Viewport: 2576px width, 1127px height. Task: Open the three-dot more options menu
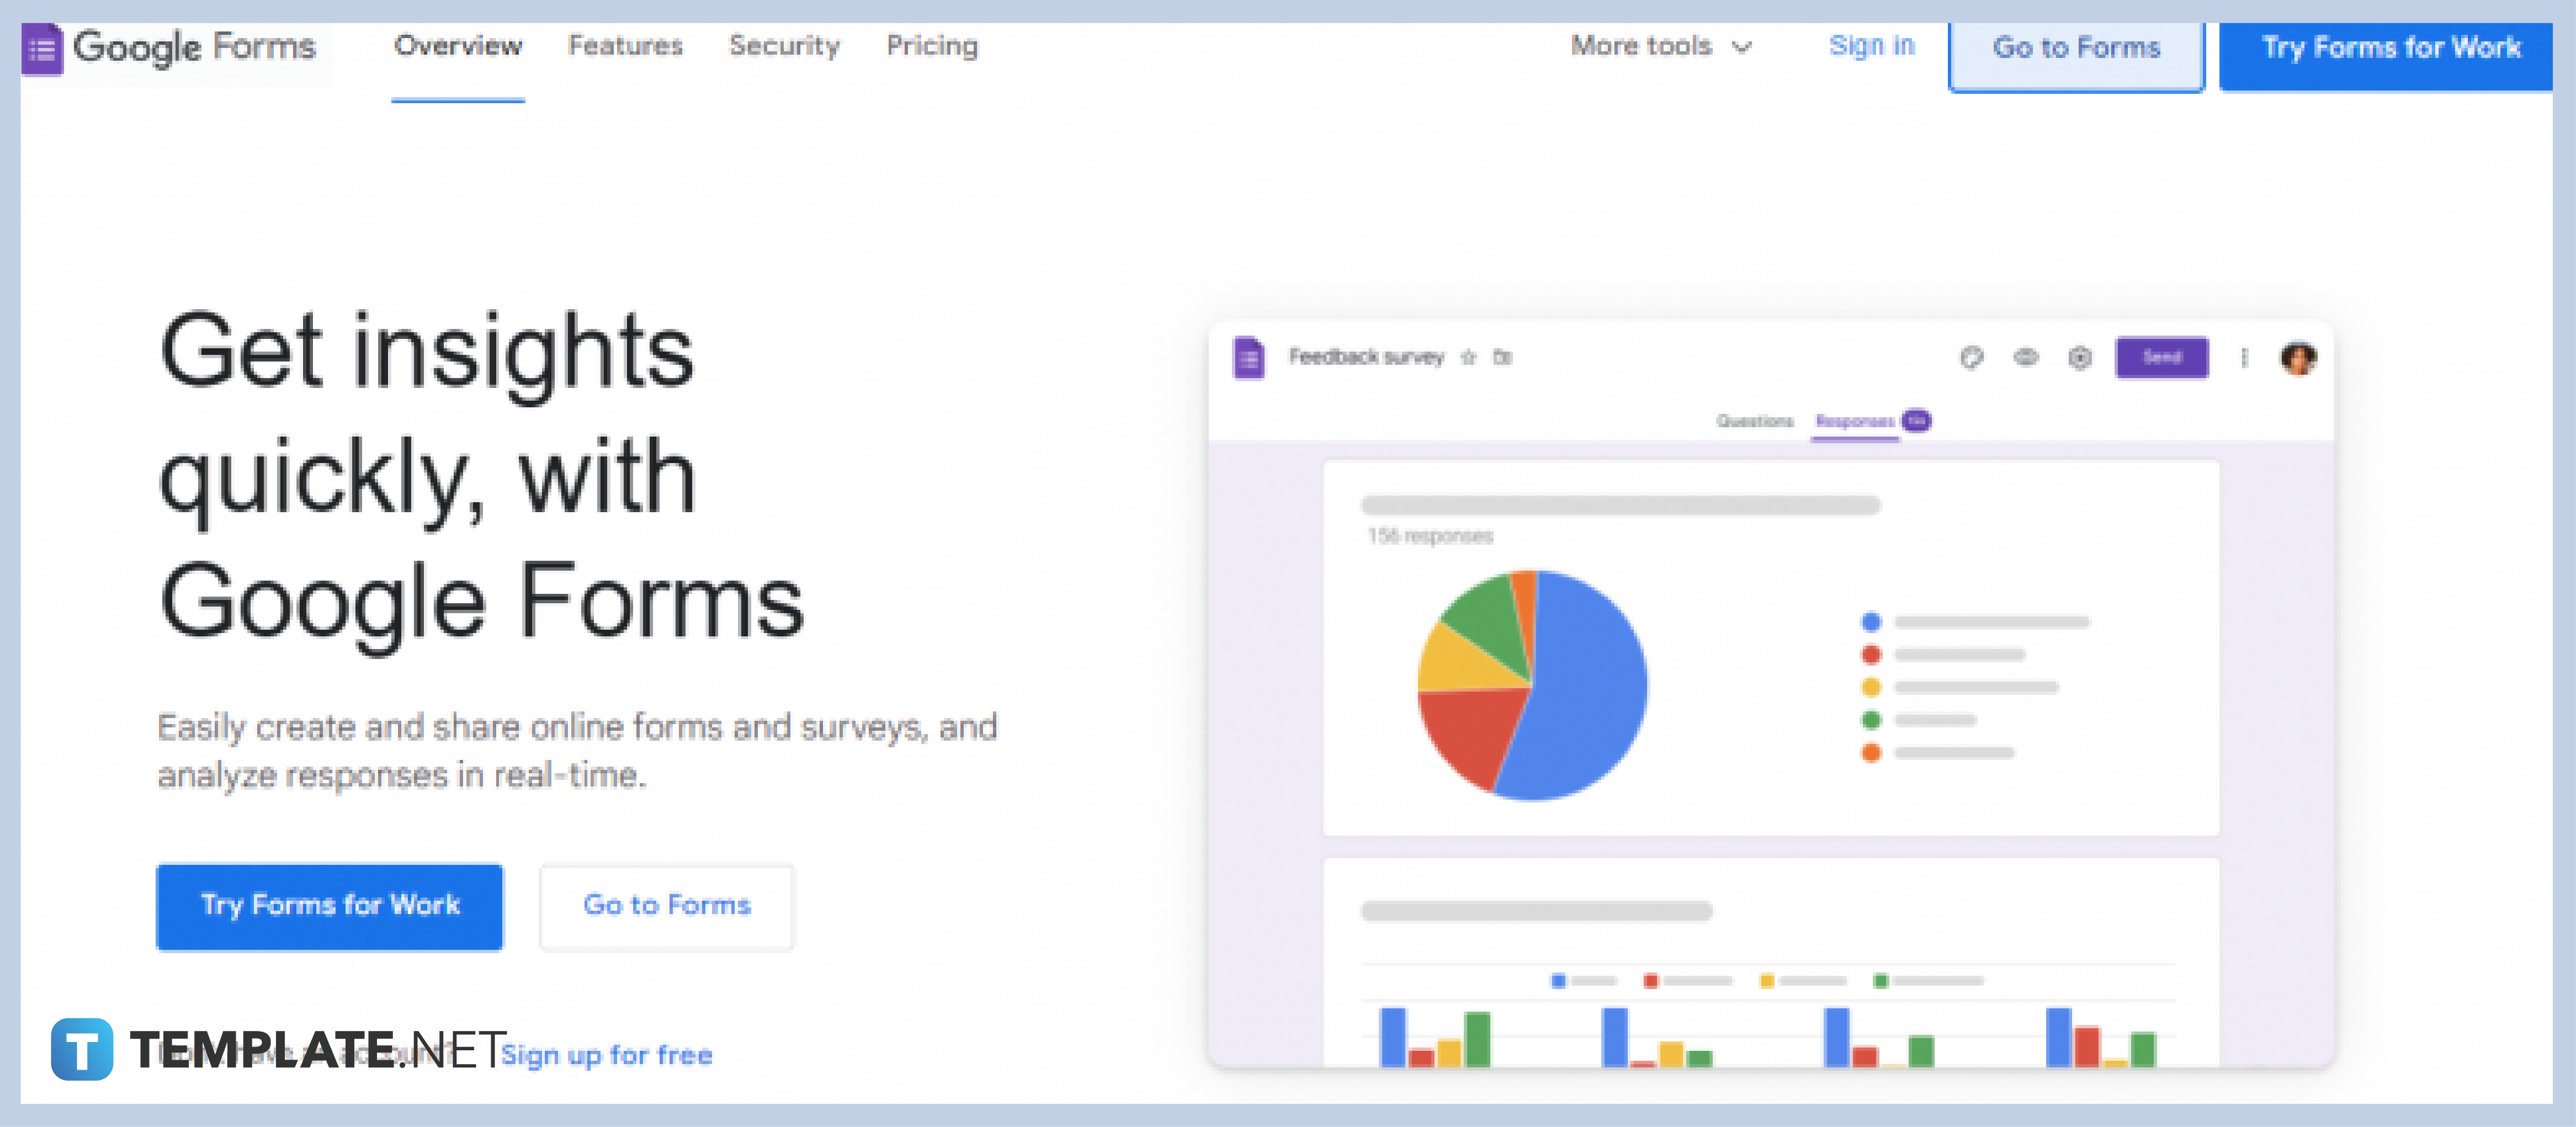click(2244, 357)
